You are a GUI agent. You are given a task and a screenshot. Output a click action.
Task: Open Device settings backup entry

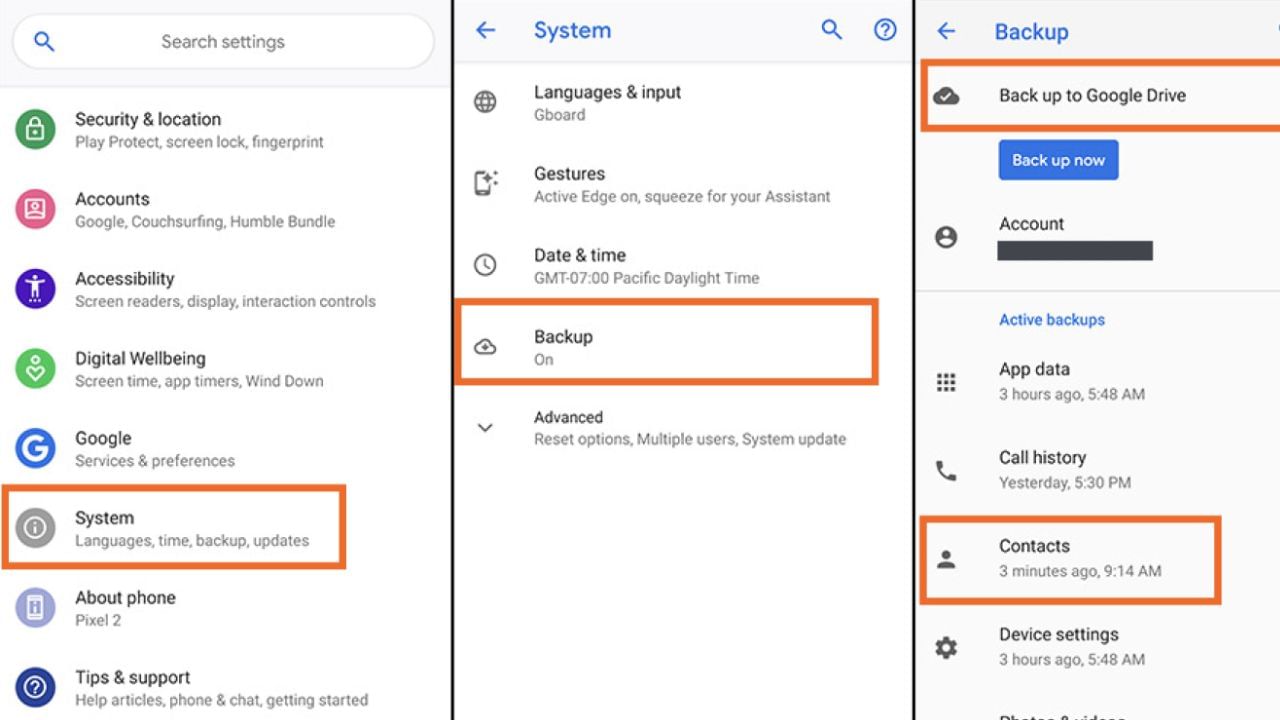coord(1098,646)
